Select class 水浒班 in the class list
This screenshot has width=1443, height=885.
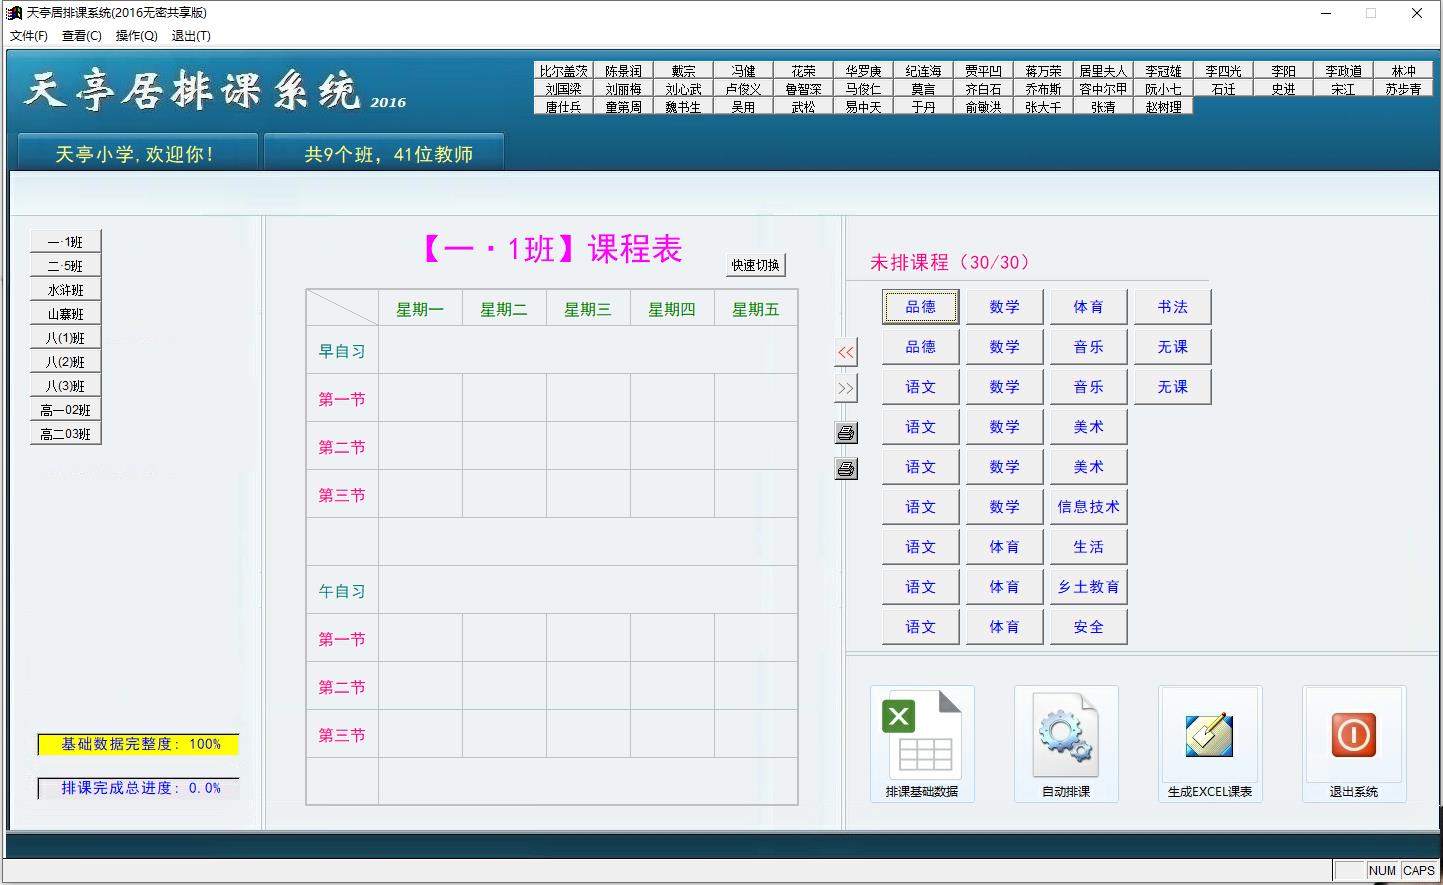click(66, 290)
